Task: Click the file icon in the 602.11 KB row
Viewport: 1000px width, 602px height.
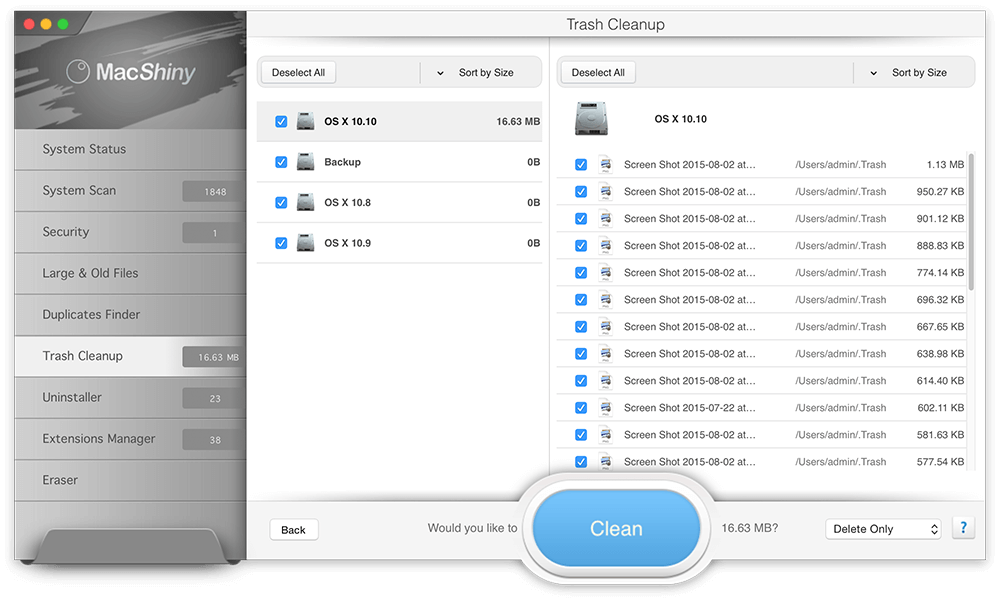Action: click(x=605, y=407)
